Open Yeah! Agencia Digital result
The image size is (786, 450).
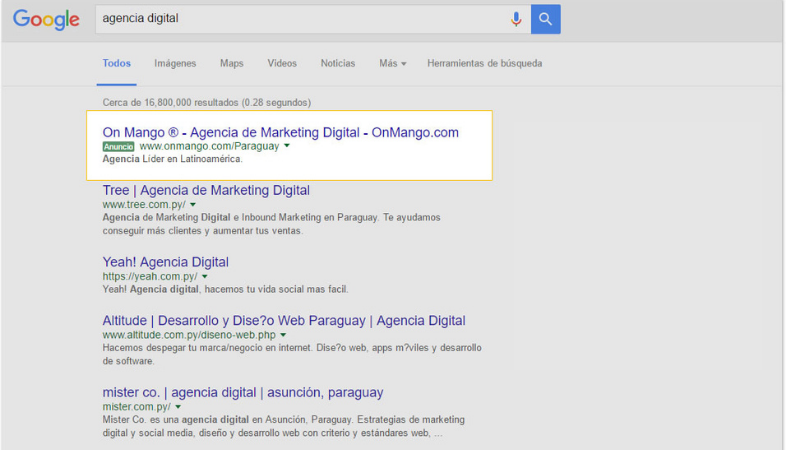tap(165, 262)
